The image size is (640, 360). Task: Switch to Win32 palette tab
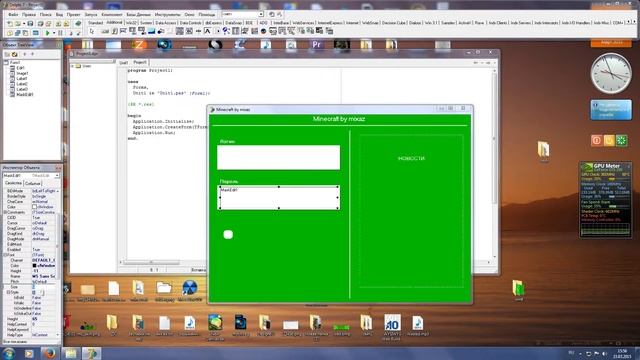tap(131, 23)
